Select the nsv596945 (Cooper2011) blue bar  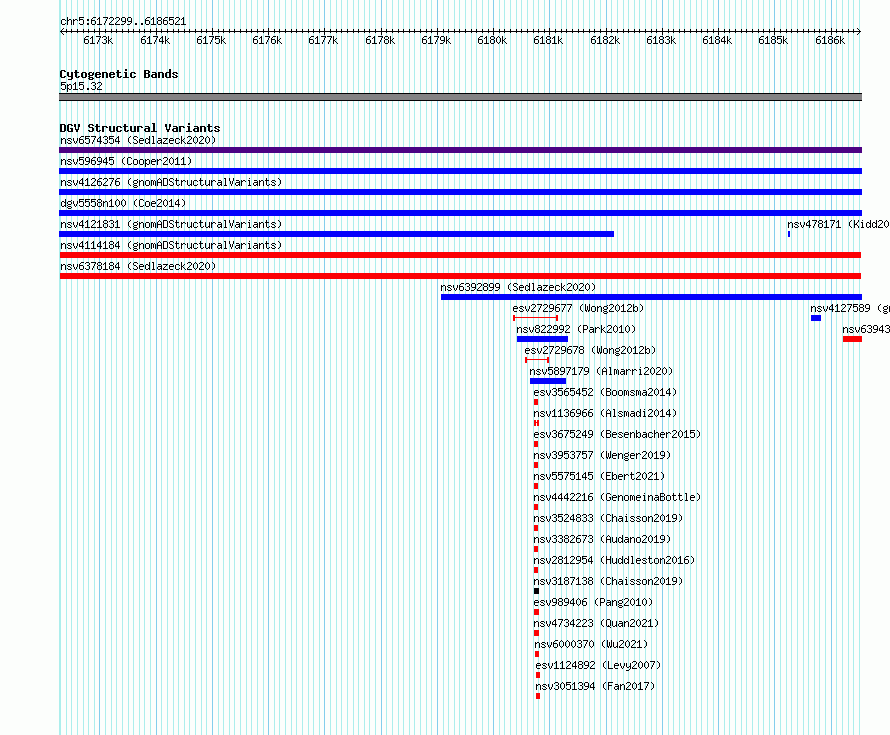pyautogui.click(x=460, y=171)
